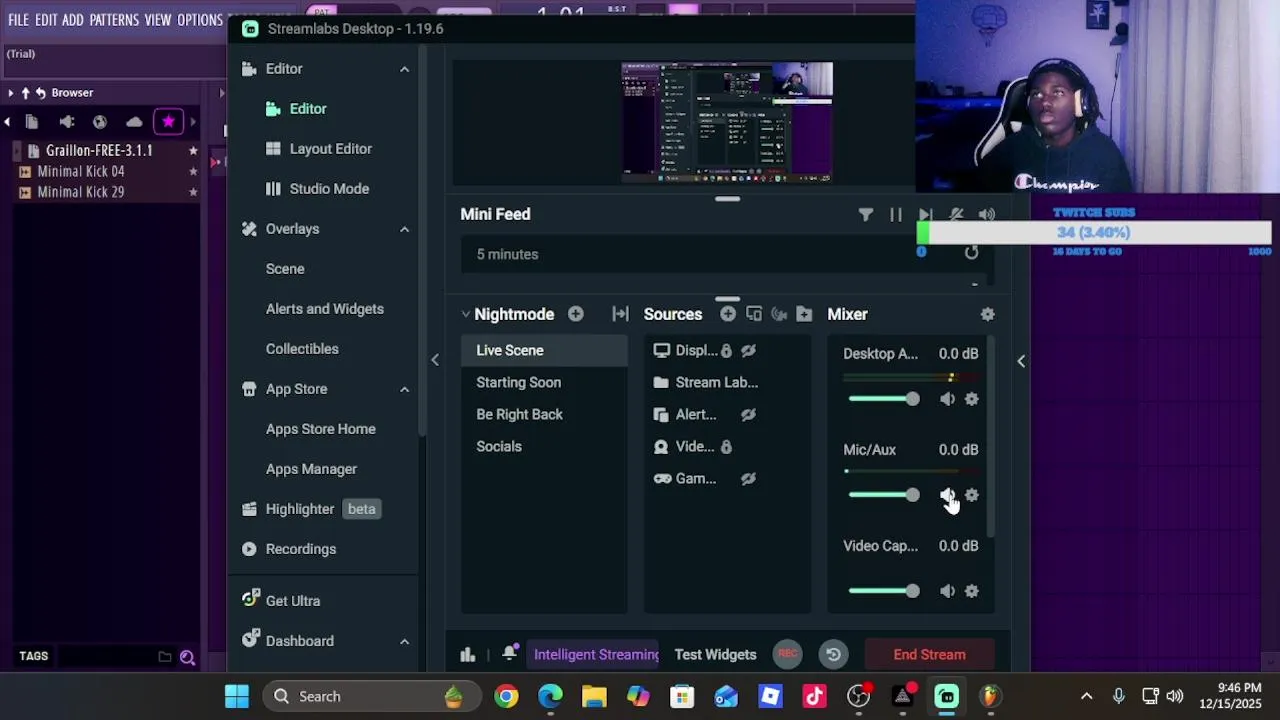Viewport: 1280px width, 720px height.
Task: Expand chat panel with right-side chevron
Action: [1021, 360]
